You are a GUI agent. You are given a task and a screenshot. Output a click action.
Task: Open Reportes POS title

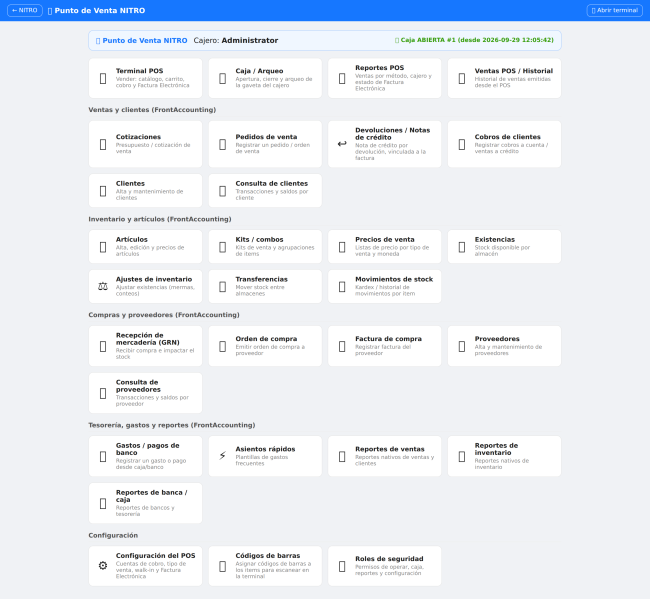tap(379, 68)
